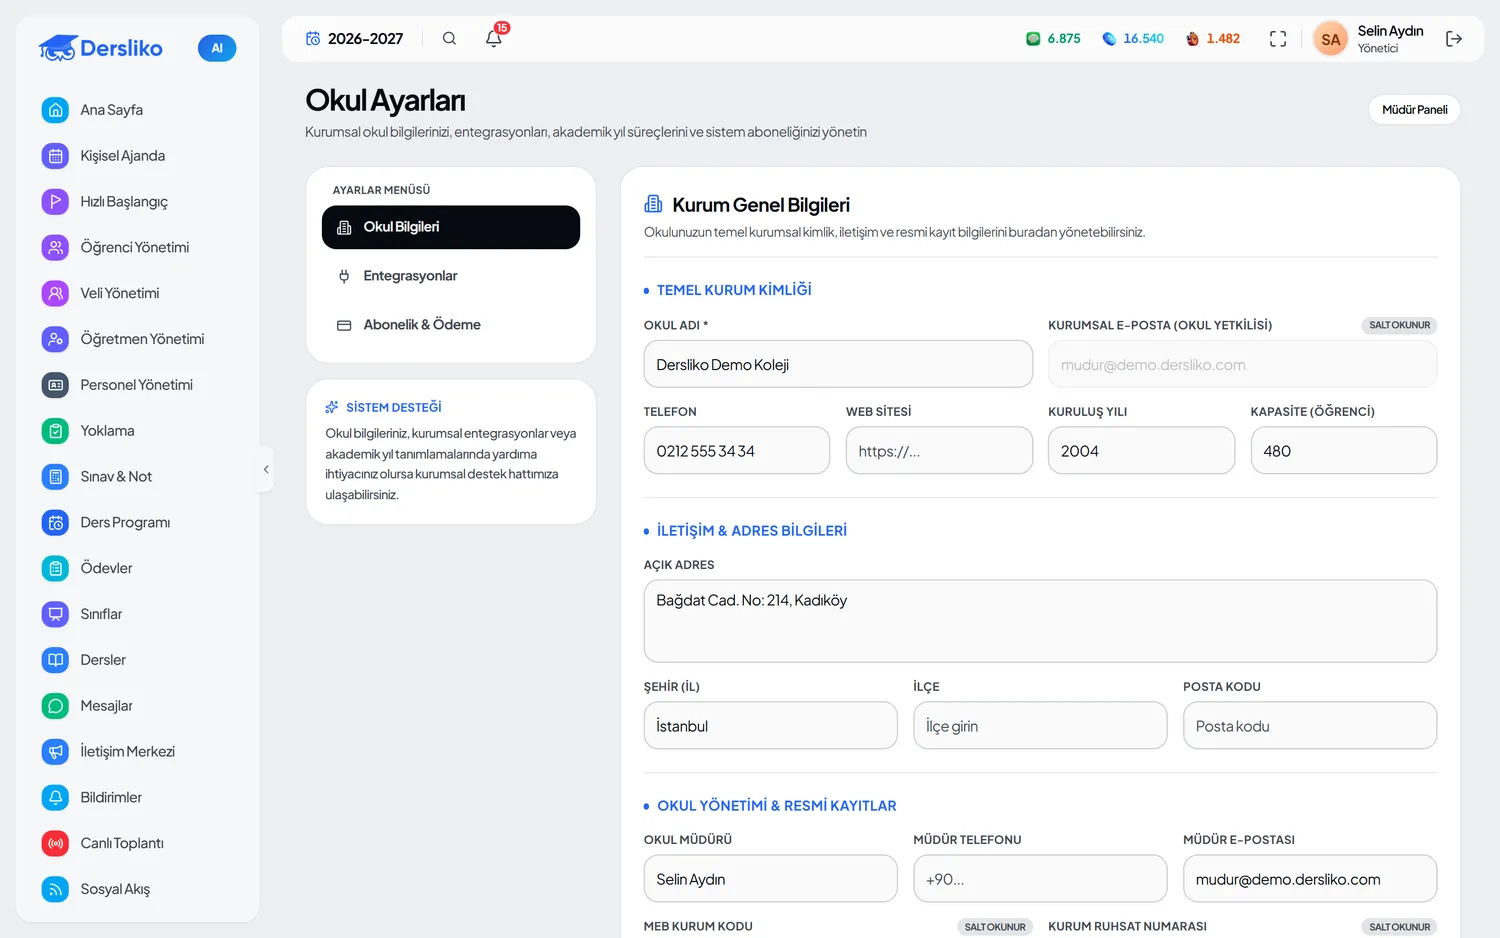1500x938 pixels.
Task: Open Sosyal Akış feed icon
Action: pyautogui.click(x=56, y=889)
